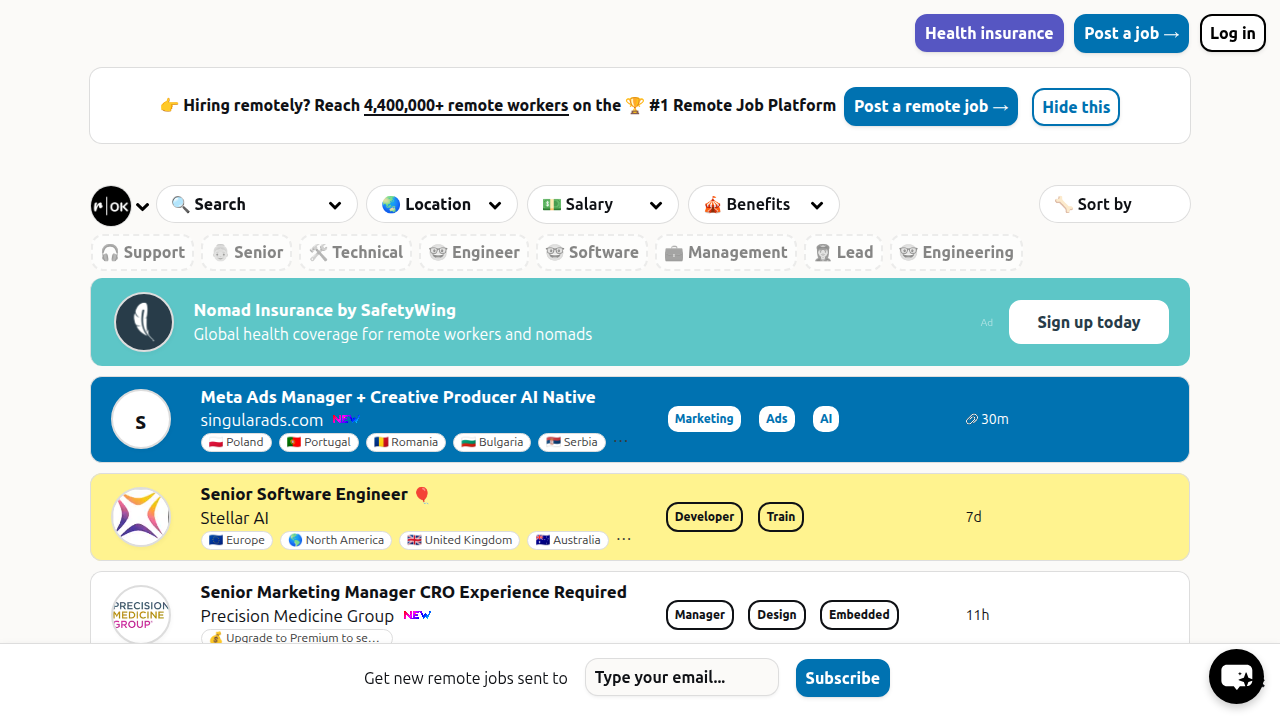Click the link icon beside 30m
The height and width of the screenshot is (720, 1280).
click(x=971, y=420)
